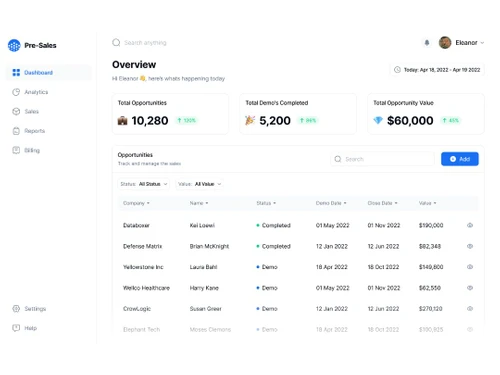Viewport: 500px width, 375px height.
Task: Click the Laura Bahl name cell
Action: click(203, 267)
